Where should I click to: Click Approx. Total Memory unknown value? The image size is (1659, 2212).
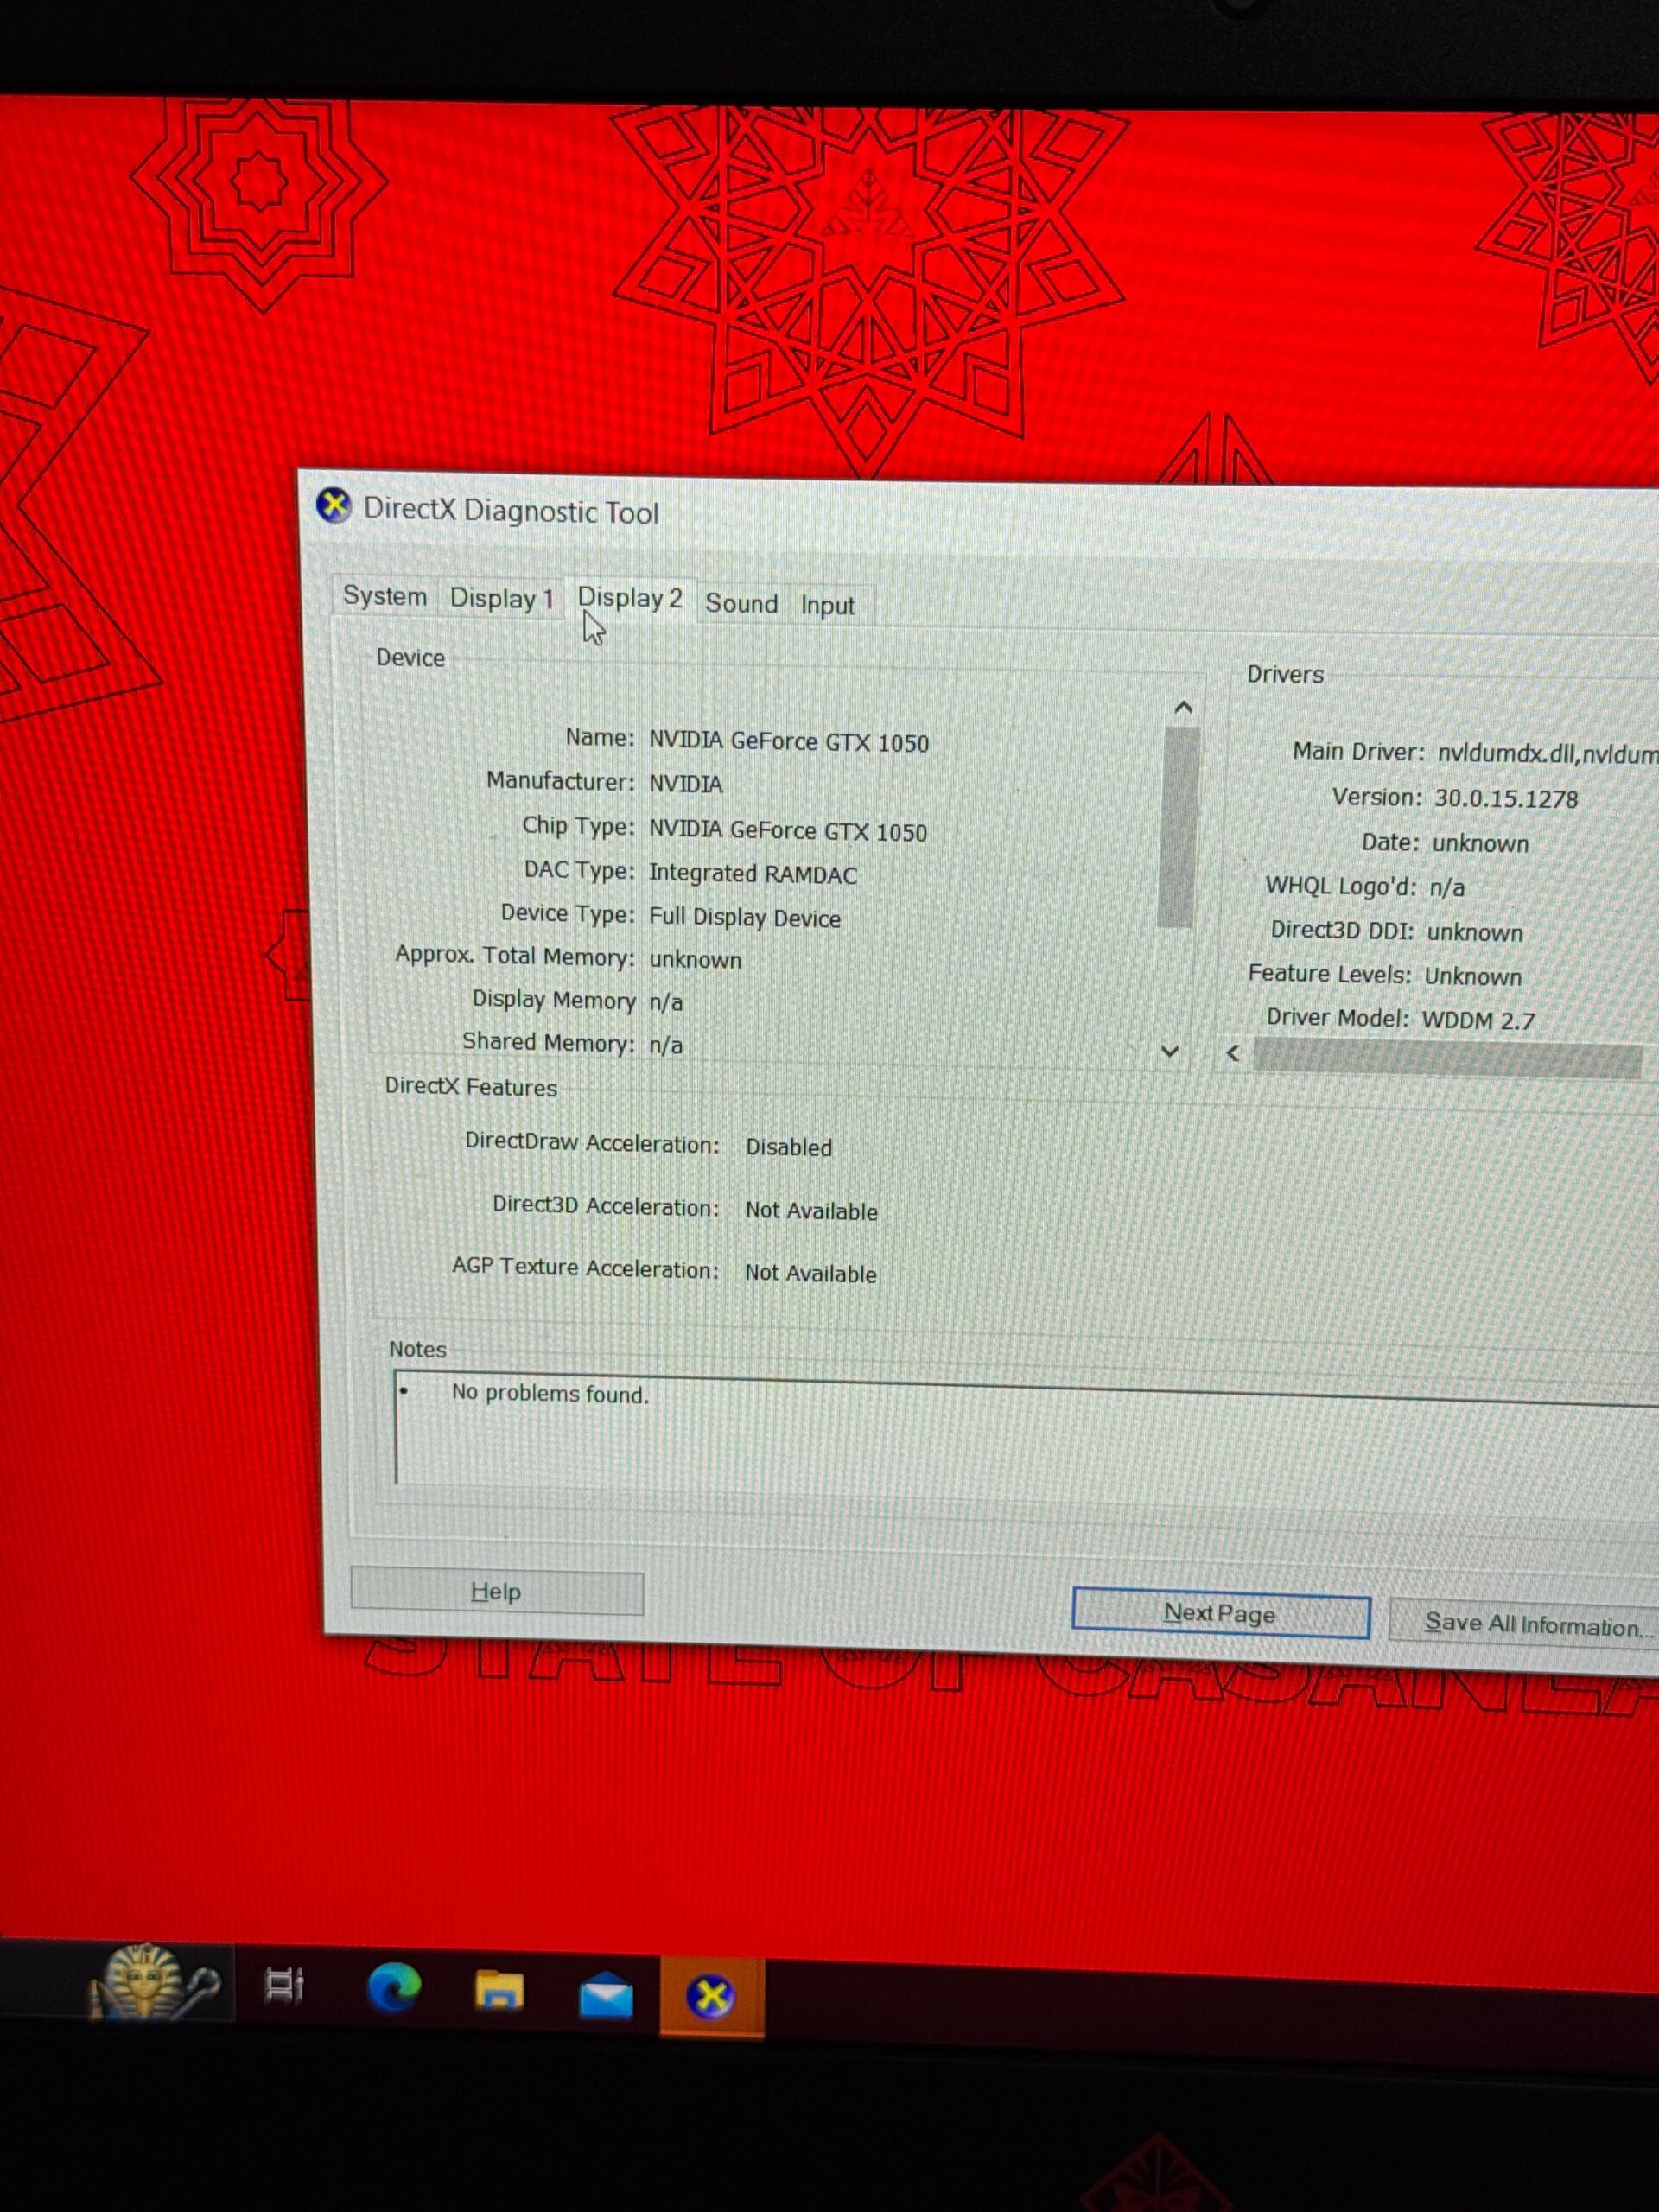695,960
